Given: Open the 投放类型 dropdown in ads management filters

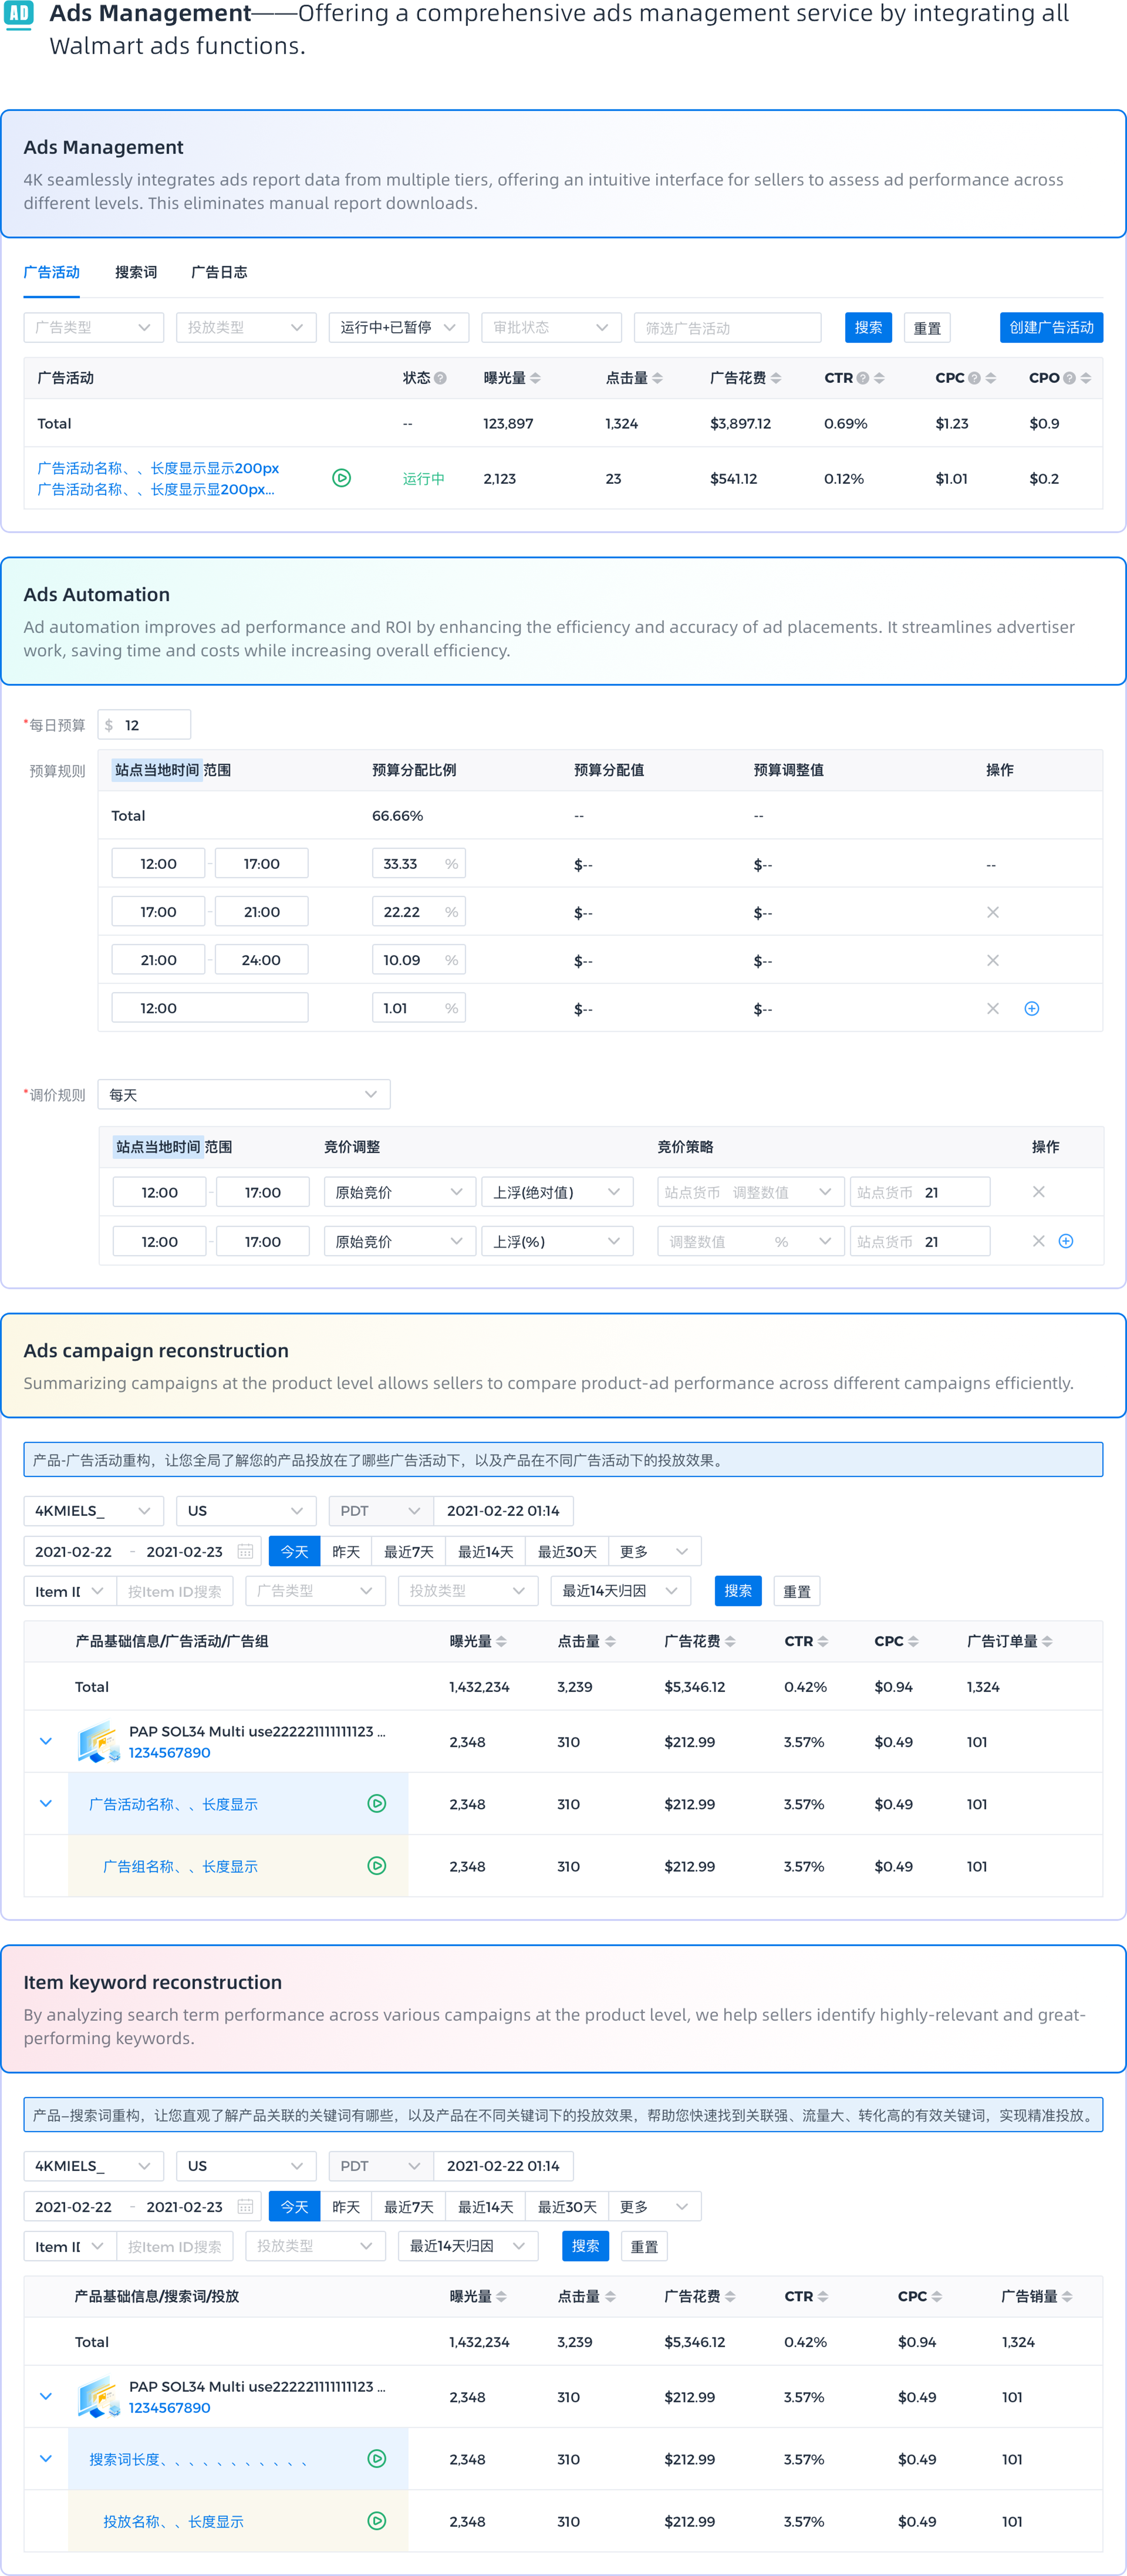Looking at the screenshot, I should click(246, 327).
